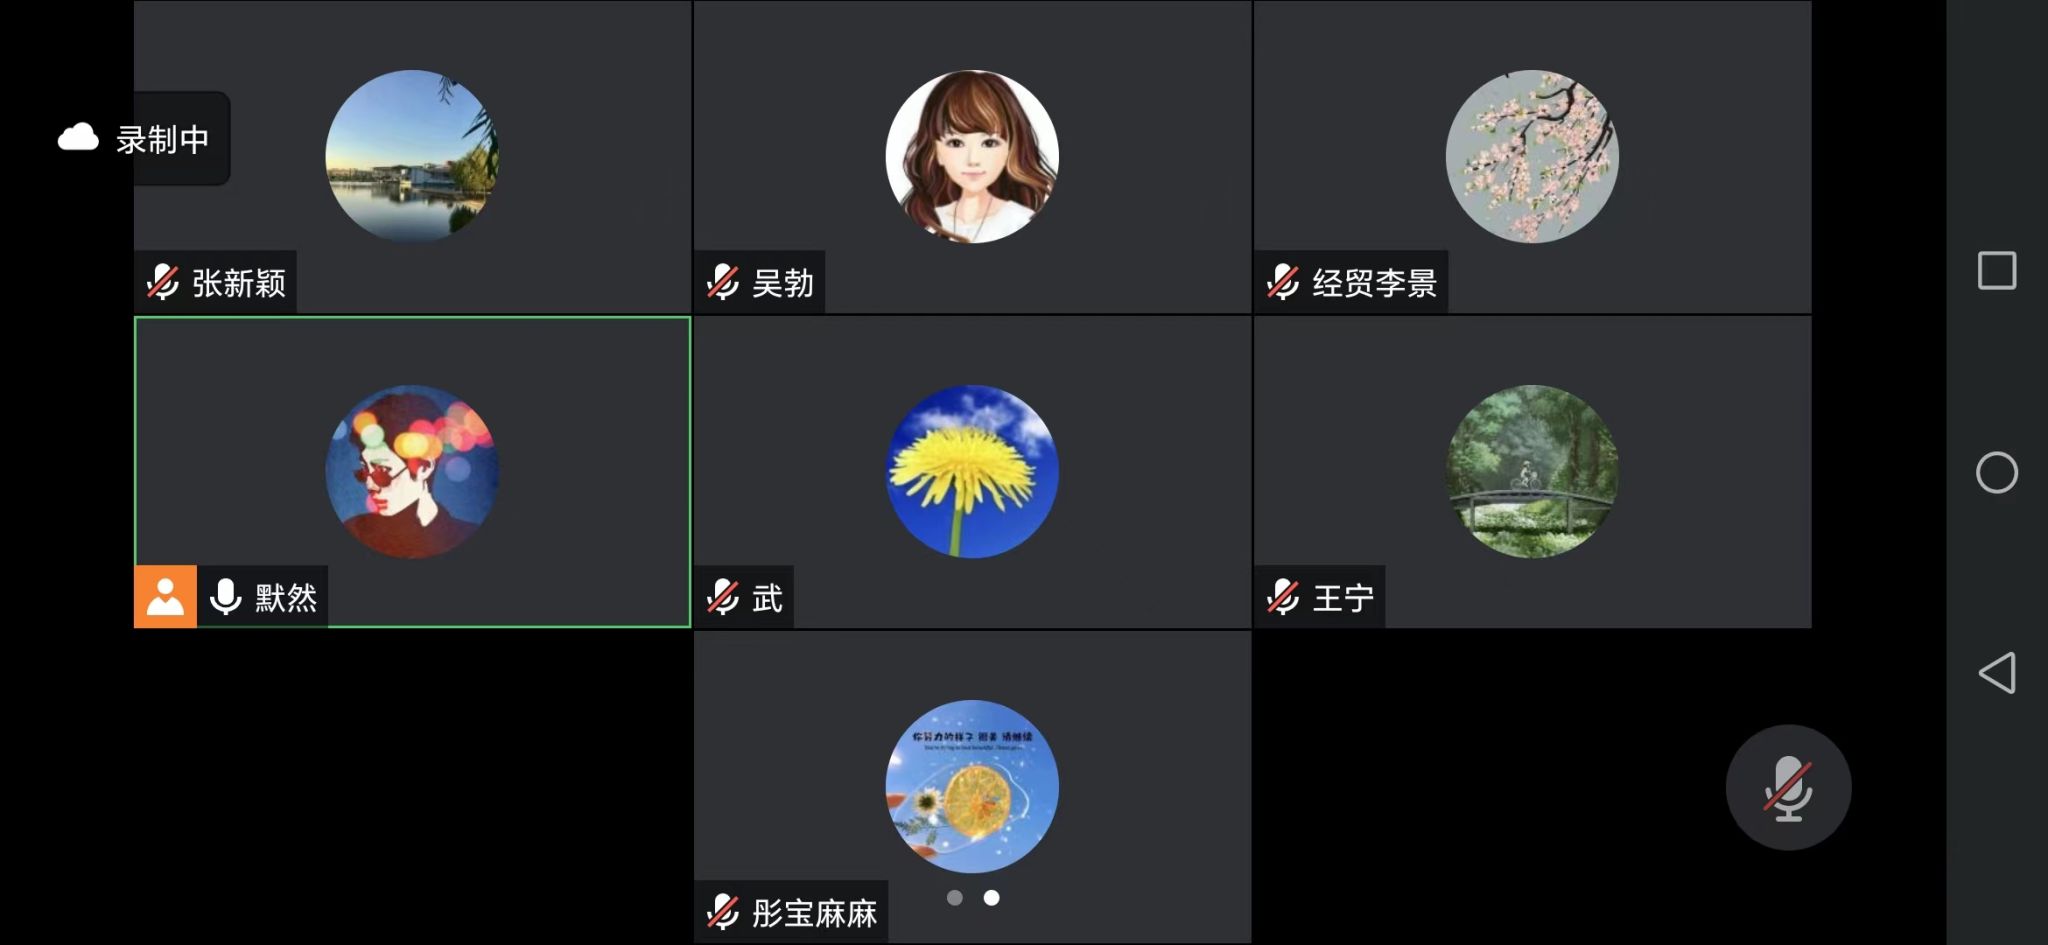Viewport: 2048px width, 945px height.
Task: Tap the large muted microphone button
Action: pos(1788,788)
